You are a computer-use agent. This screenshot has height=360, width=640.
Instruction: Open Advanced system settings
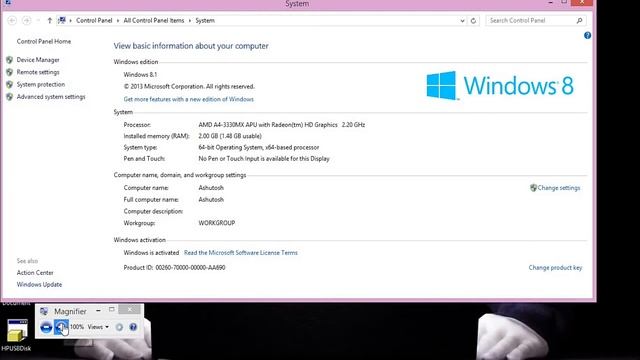[51, 96]
